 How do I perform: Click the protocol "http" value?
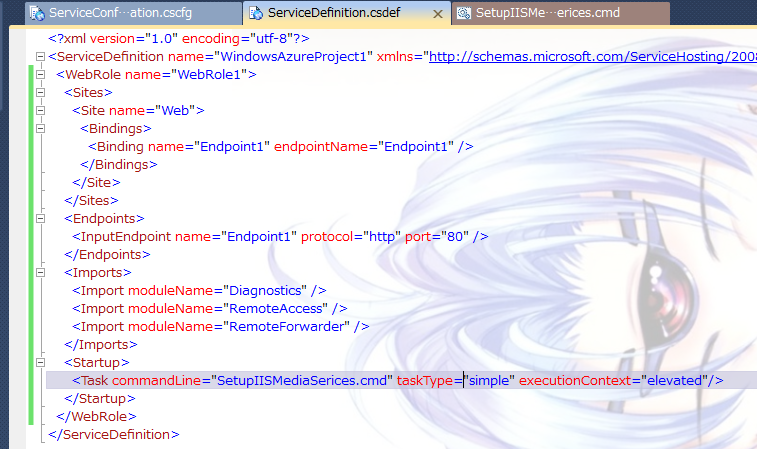382,237
